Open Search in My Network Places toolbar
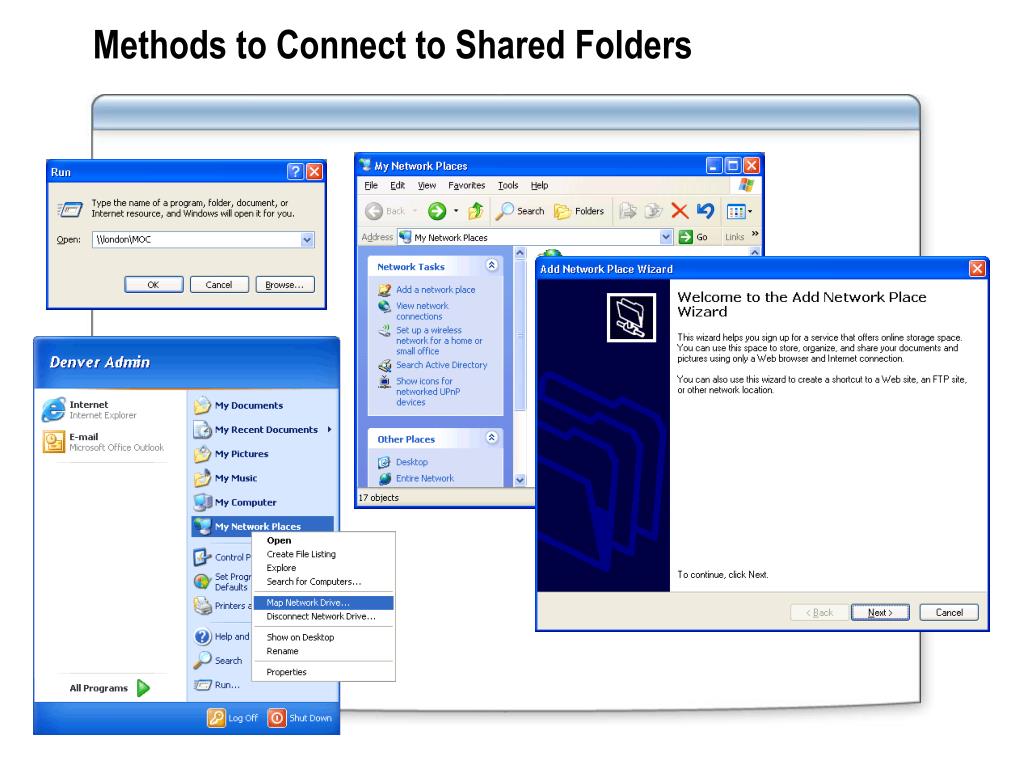 pos(520,211)
